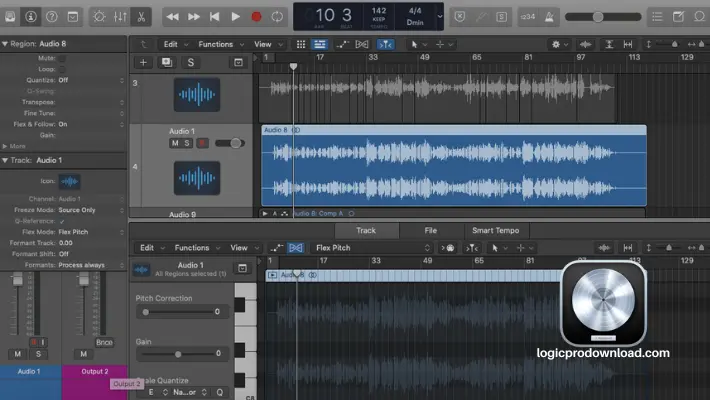Enable the region Mute checkbox
Image resolution: width=710 pixels, height=400 pixels.
(x=62, y=58)
